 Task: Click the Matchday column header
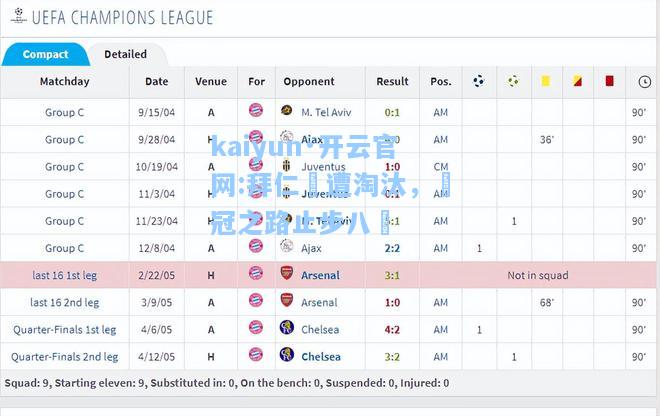pos(64,81)
